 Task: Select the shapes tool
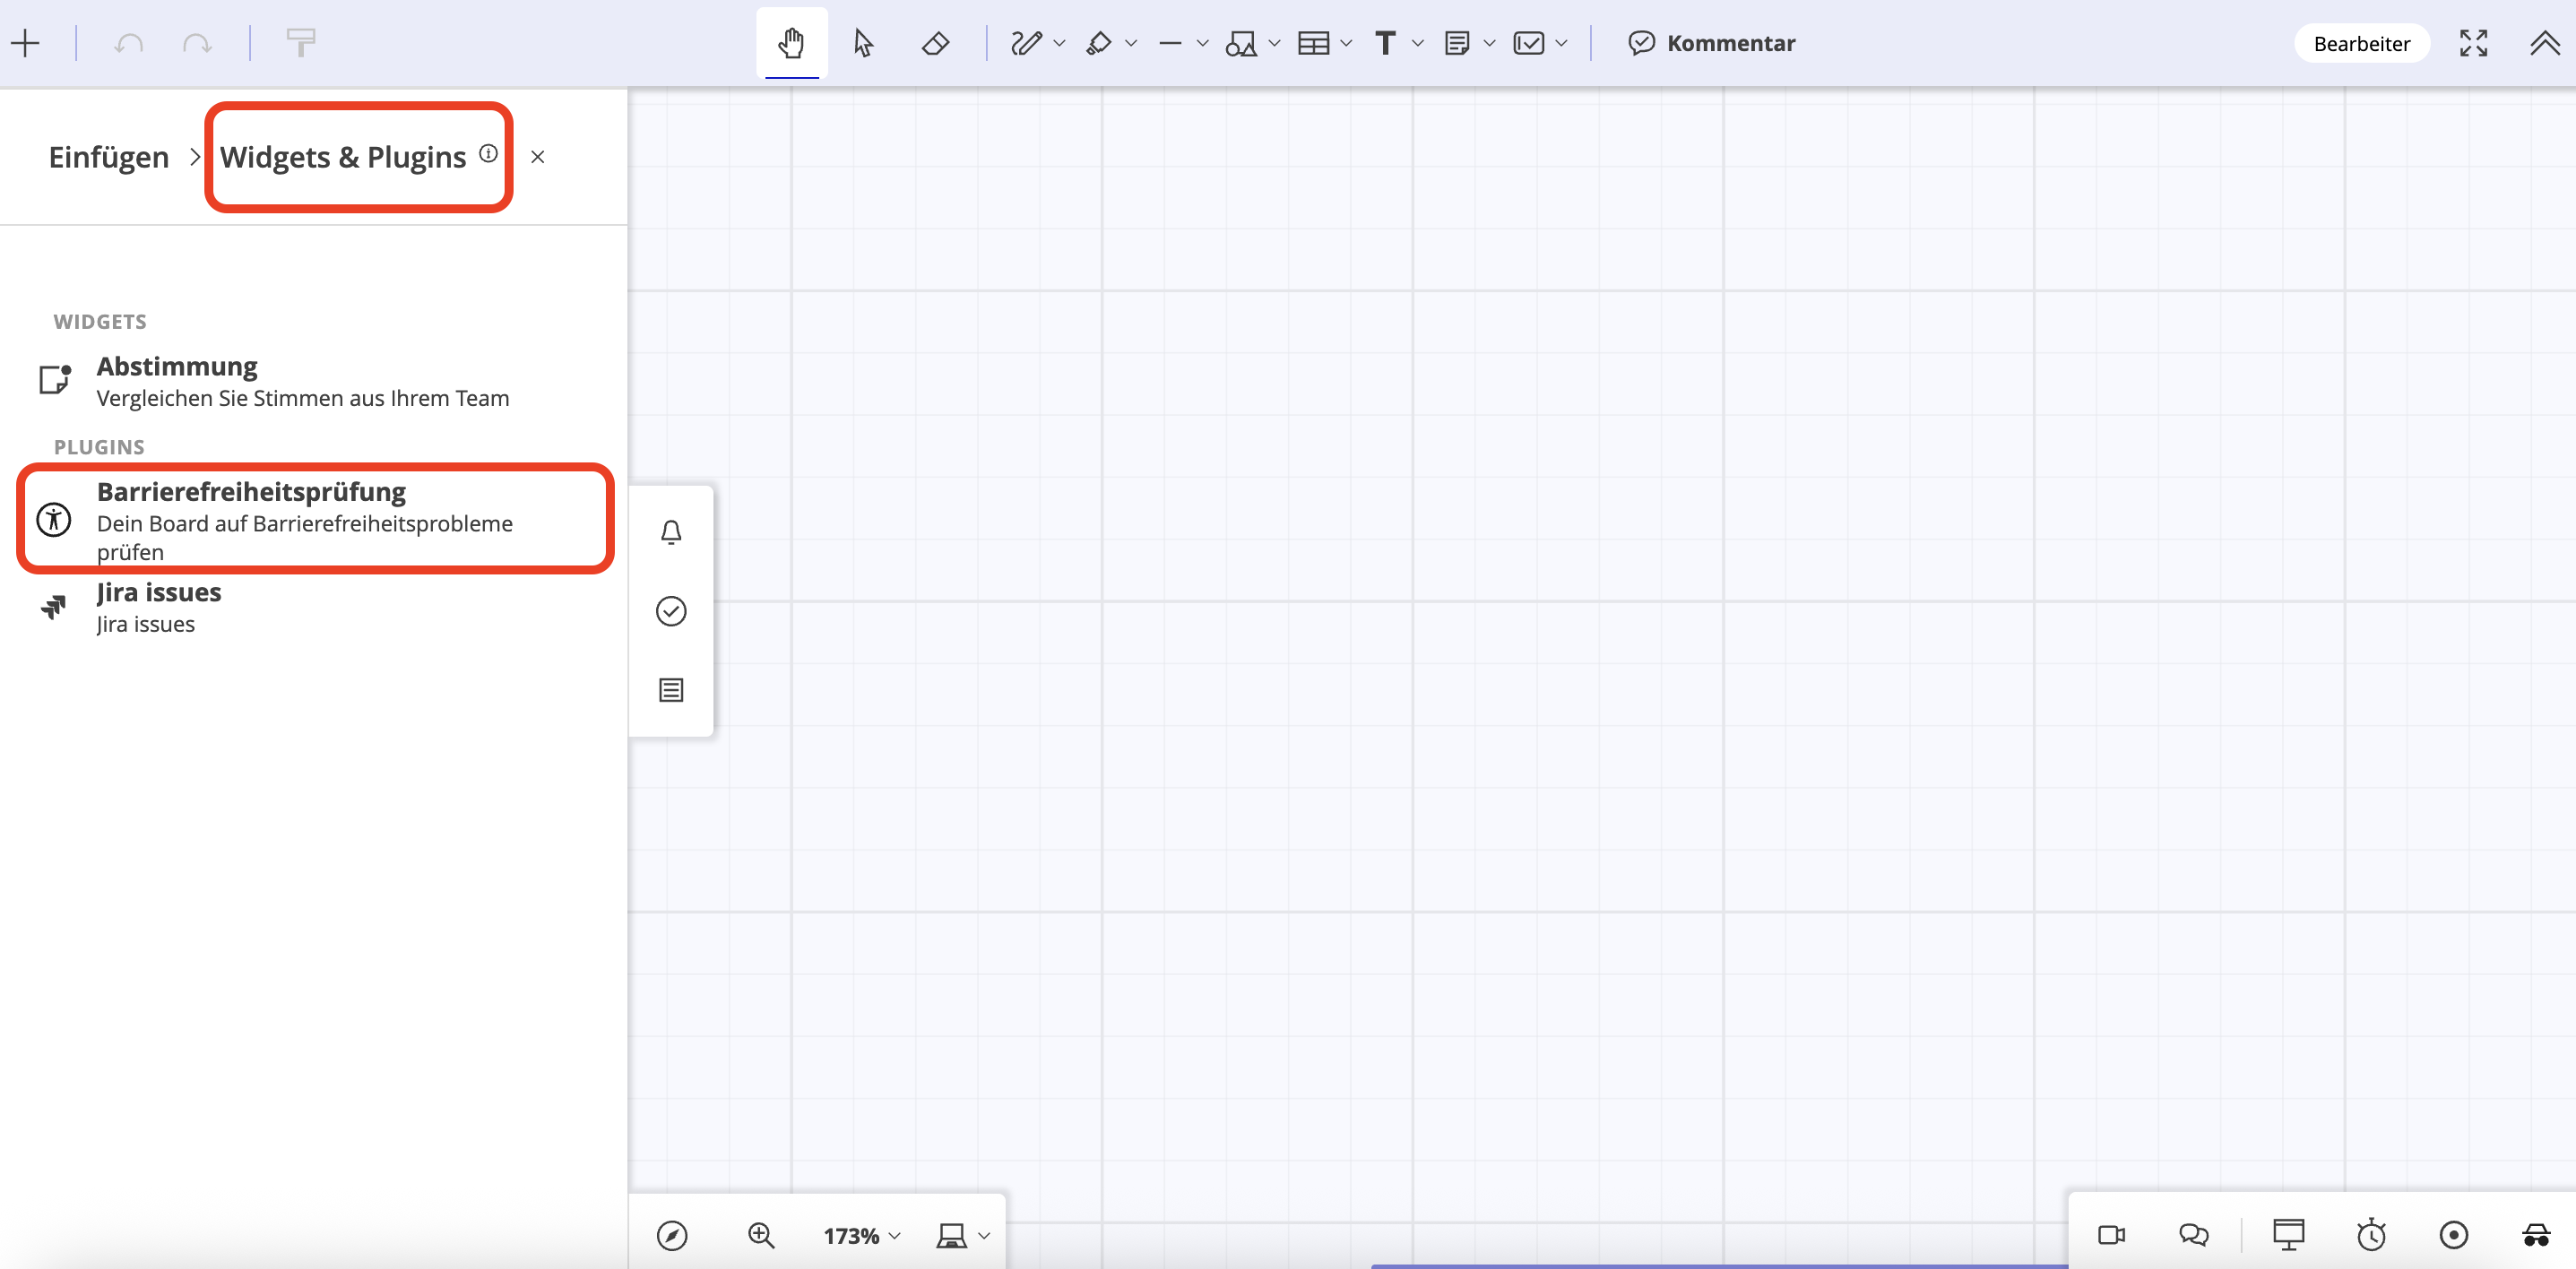[x=1241, y=43]
